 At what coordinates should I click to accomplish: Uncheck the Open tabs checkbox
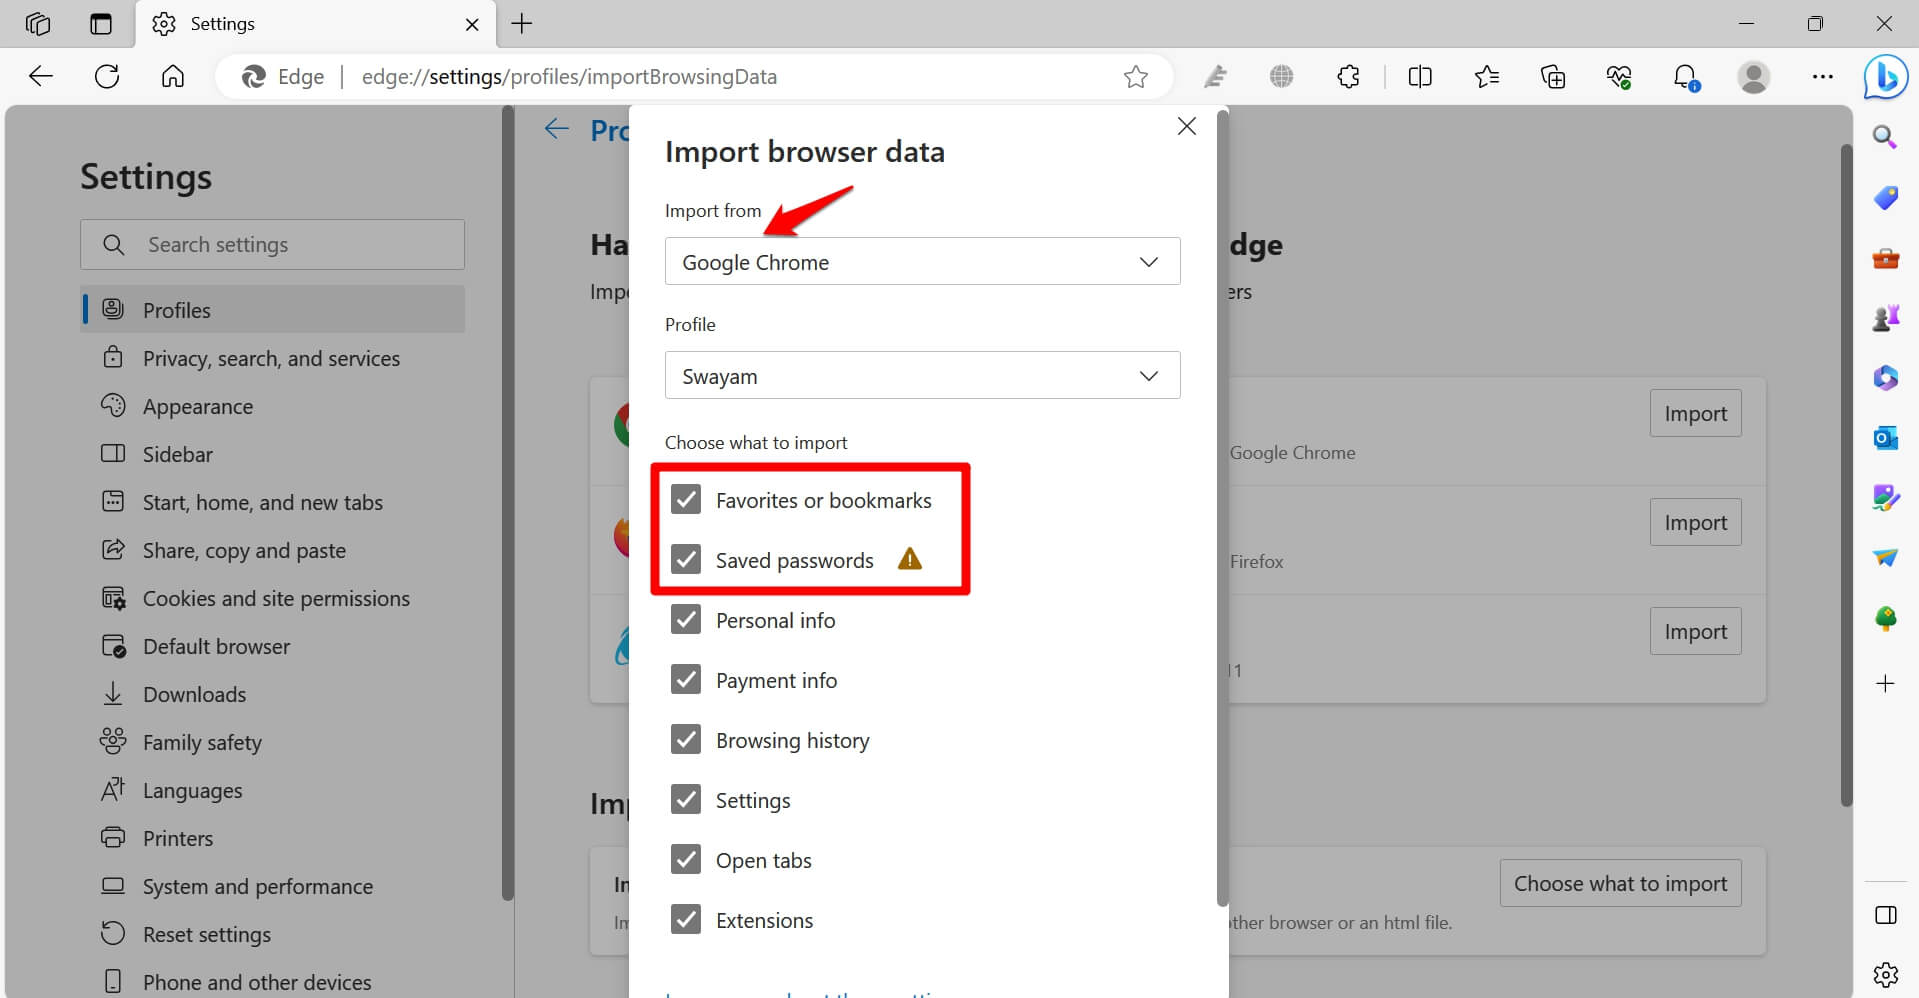(686, 859)
